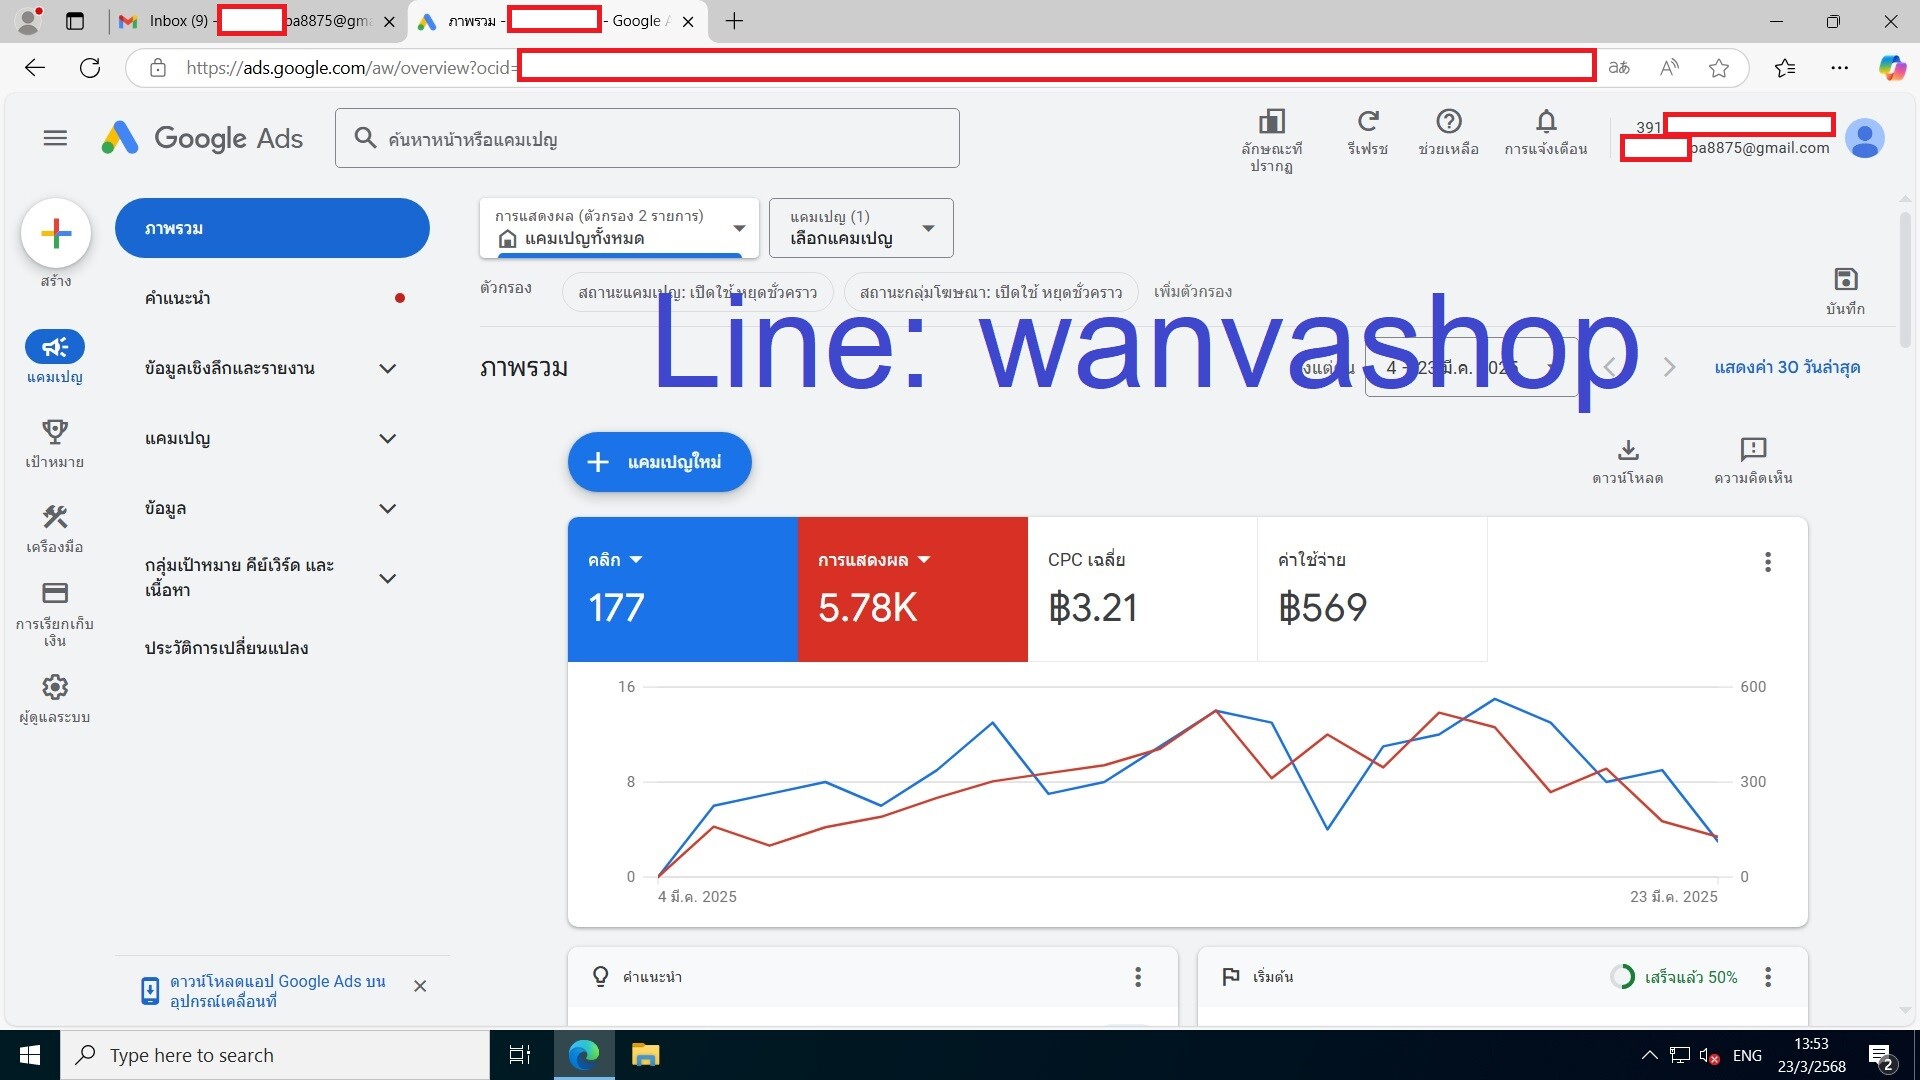Click the Windows taskbar search box

[275, 1055]
